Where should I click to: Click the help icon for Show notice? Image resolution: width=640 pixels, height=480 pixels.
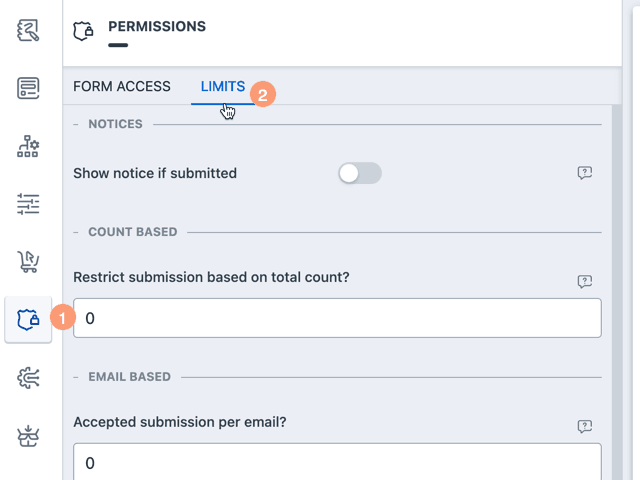[x=584, y=173]
